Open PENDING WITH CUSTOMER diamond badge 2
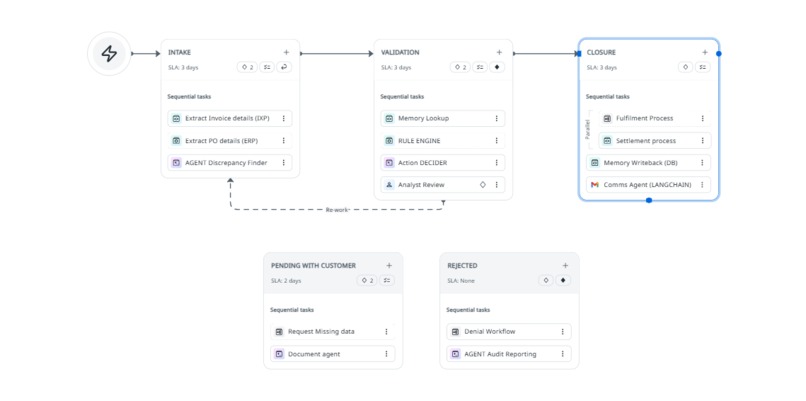 coord(367,281)
